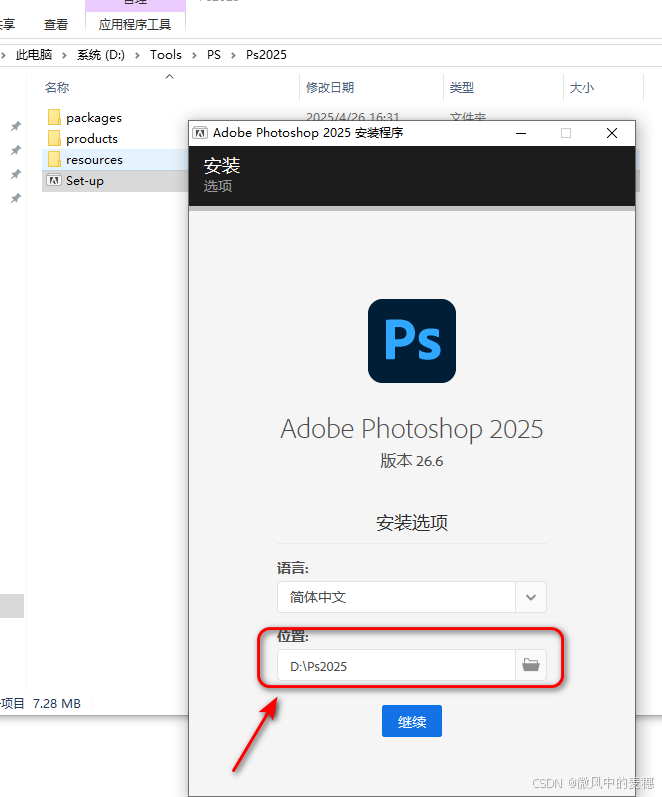Expand the chevron after Tools in address bar

point(194,55)
